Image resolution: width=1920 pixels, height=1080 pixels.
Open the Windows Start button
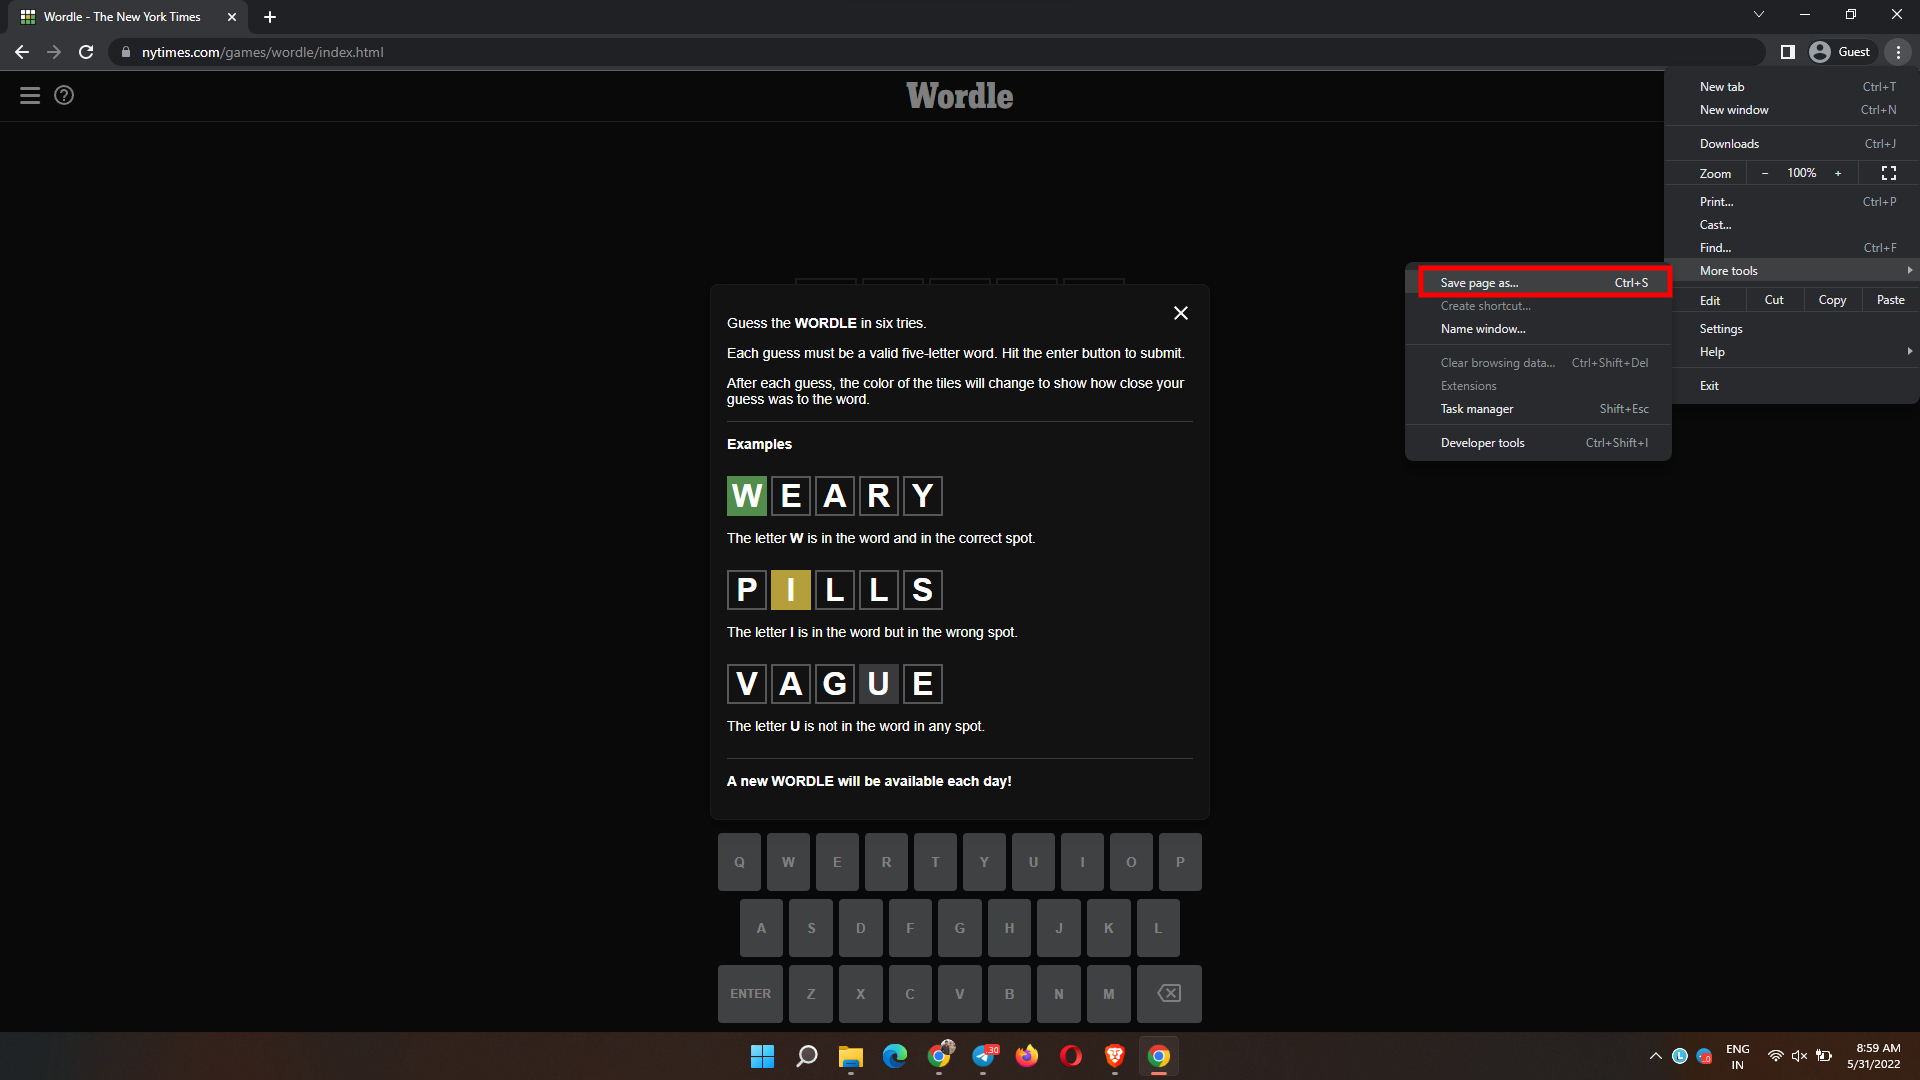pos(762,1056)
